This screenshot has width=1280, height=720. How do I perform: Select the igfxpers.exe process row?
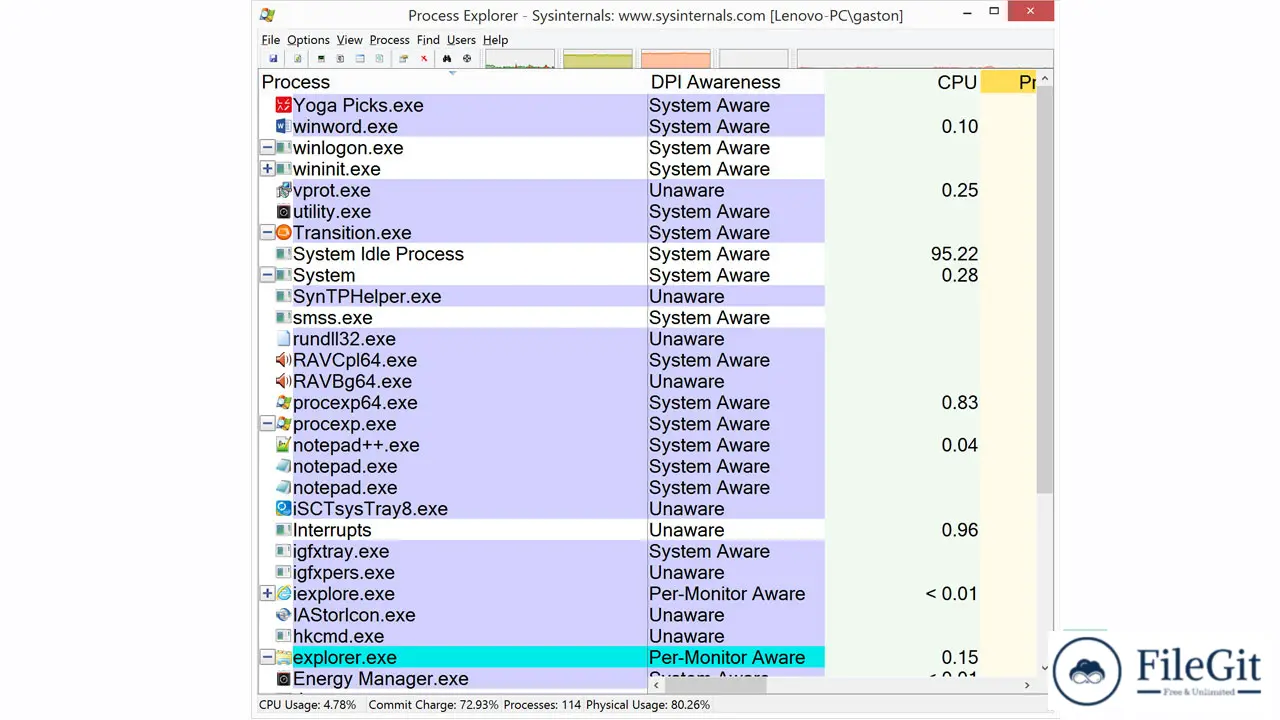tap(647, 572)
